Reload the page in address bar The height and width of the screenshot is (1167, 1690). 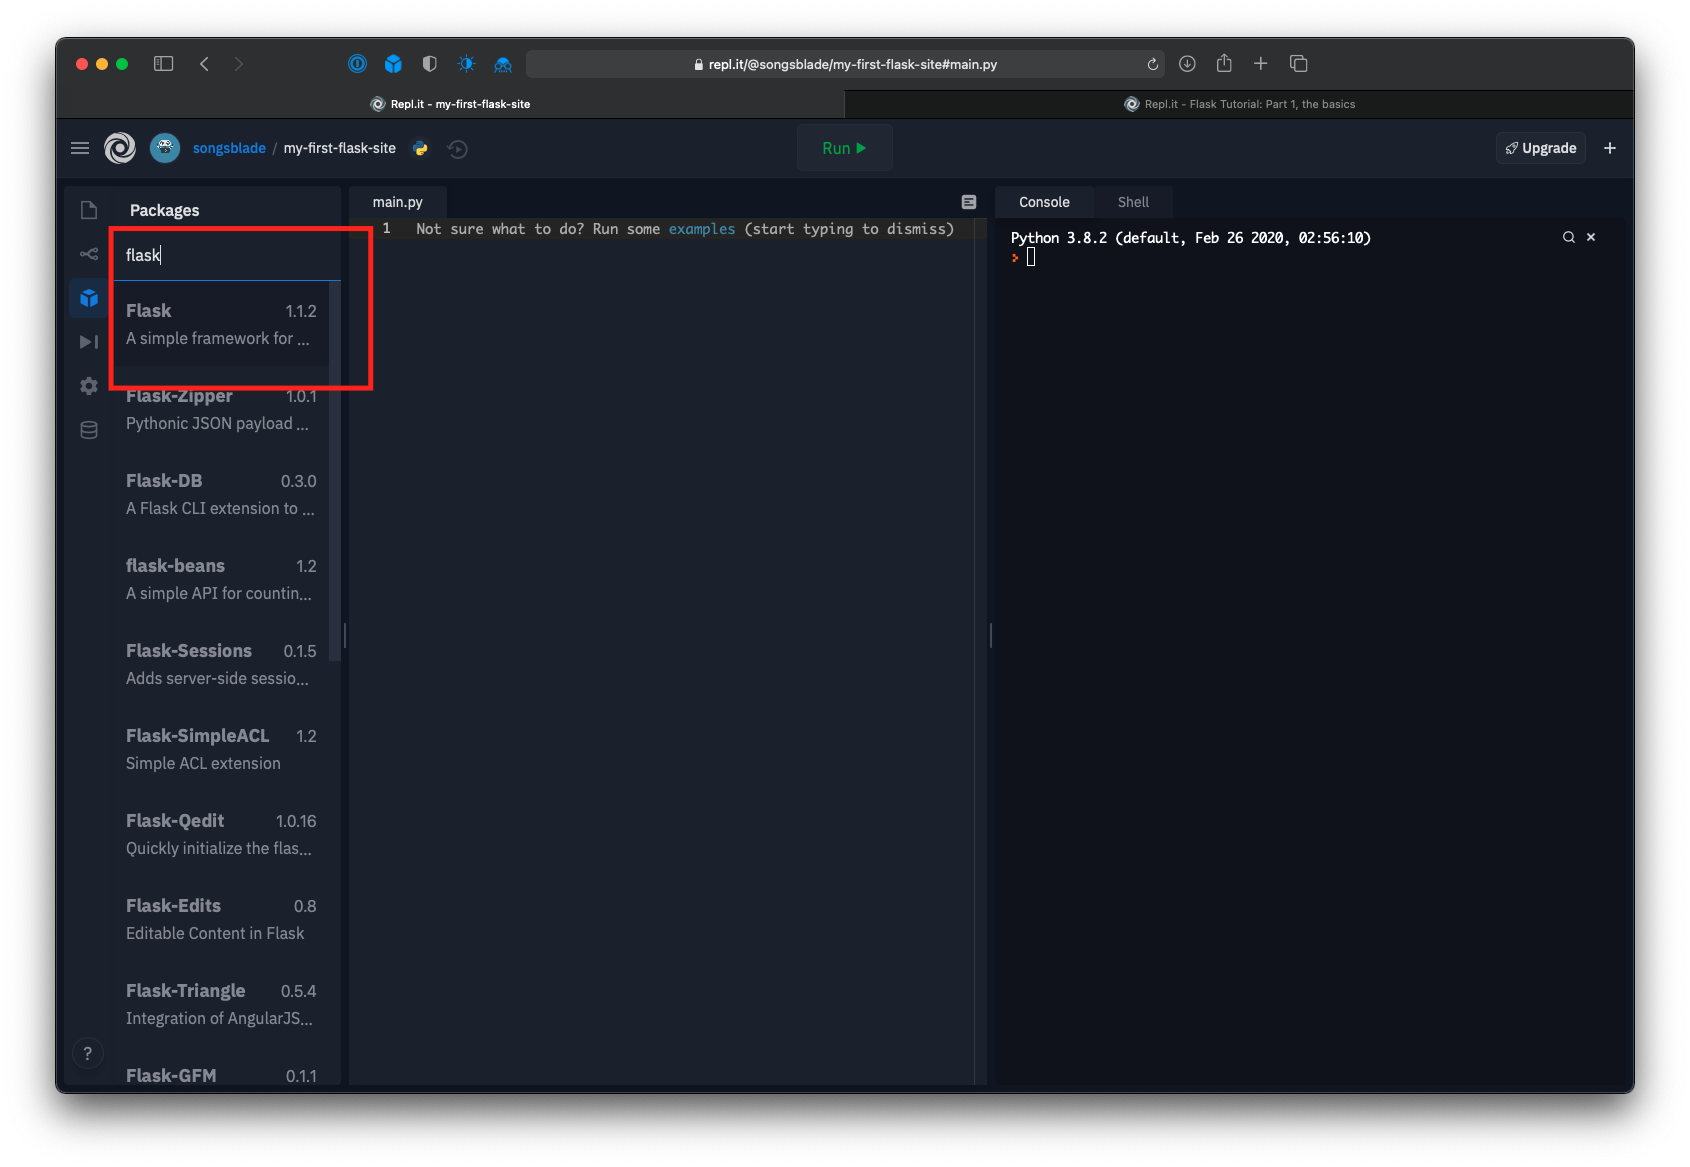pos(1153,64)
